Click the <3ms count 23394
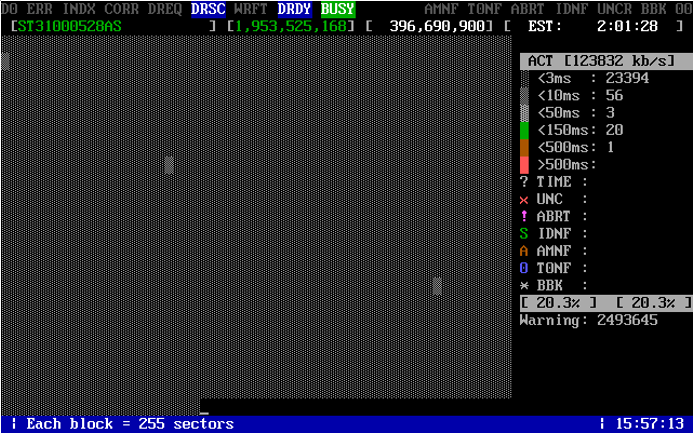 click(628, 78)
